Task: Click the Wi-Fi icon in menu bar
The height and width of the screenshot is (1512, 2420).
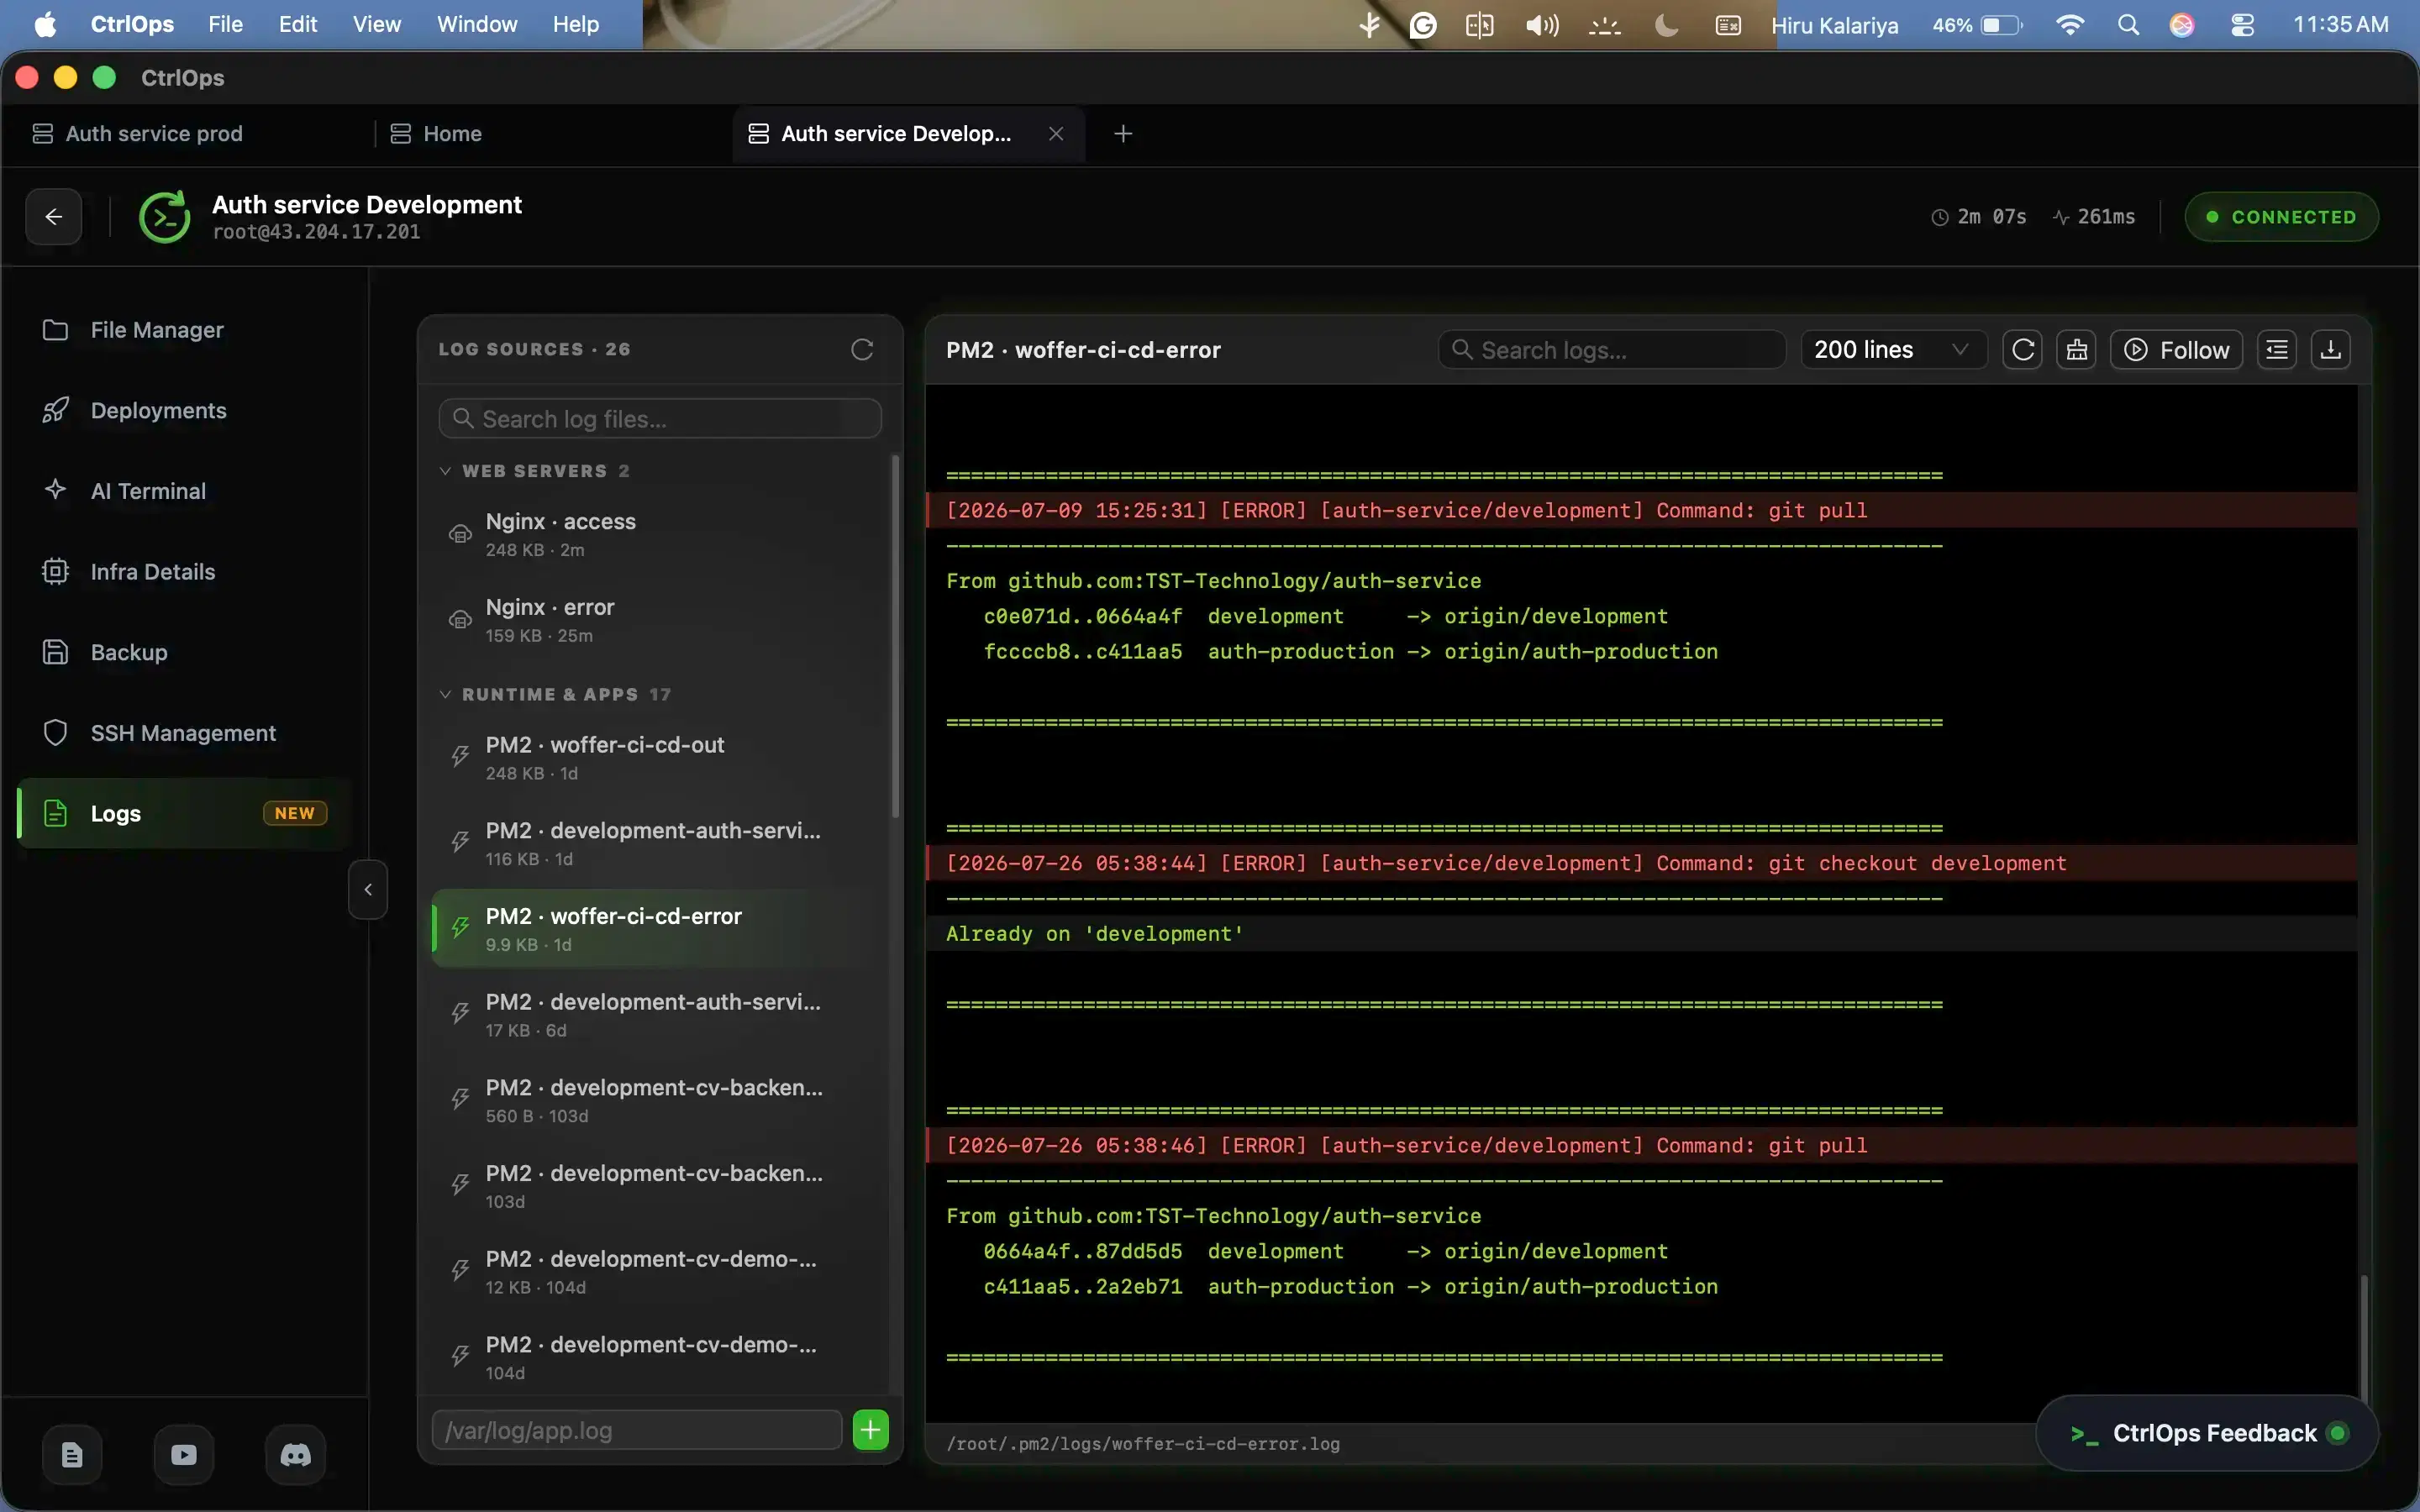Action: click(x=2070, y=25)
